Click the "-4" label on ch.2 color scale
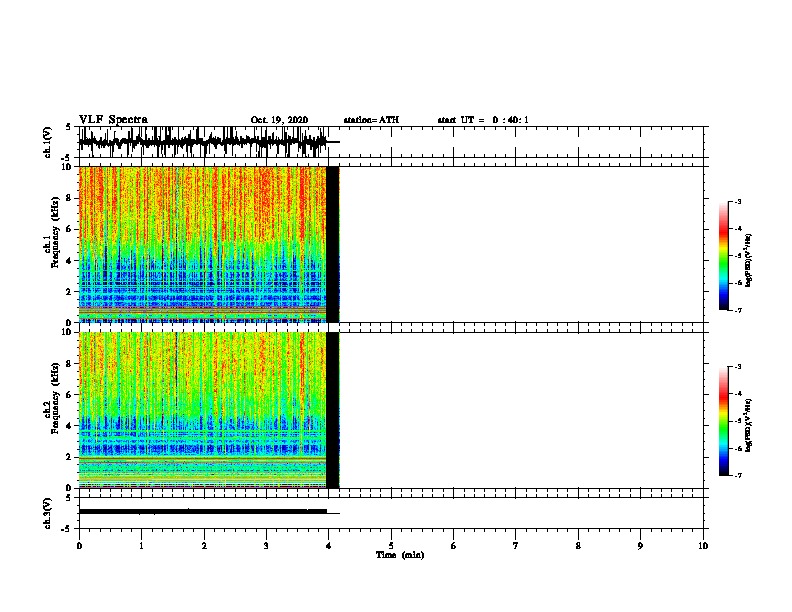The height and width of the screenshot is (612, 792). pyautogui.click(x=737, y=394)
